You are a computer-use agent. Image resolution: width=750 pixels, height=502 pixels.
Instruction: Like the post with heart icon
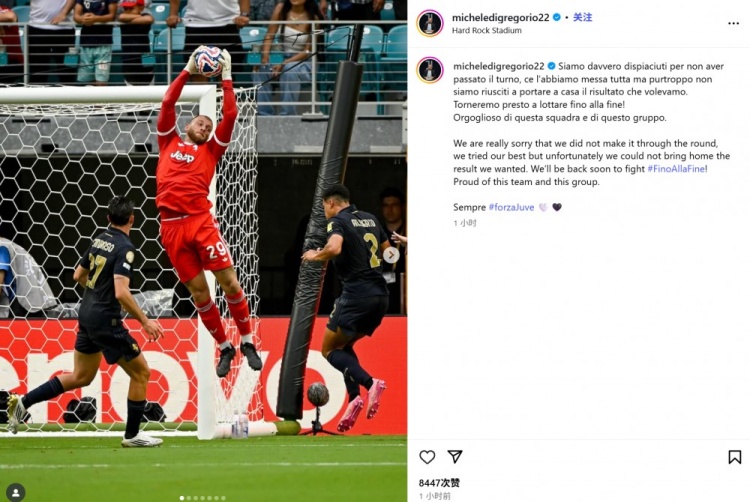(x=427, y=457)
